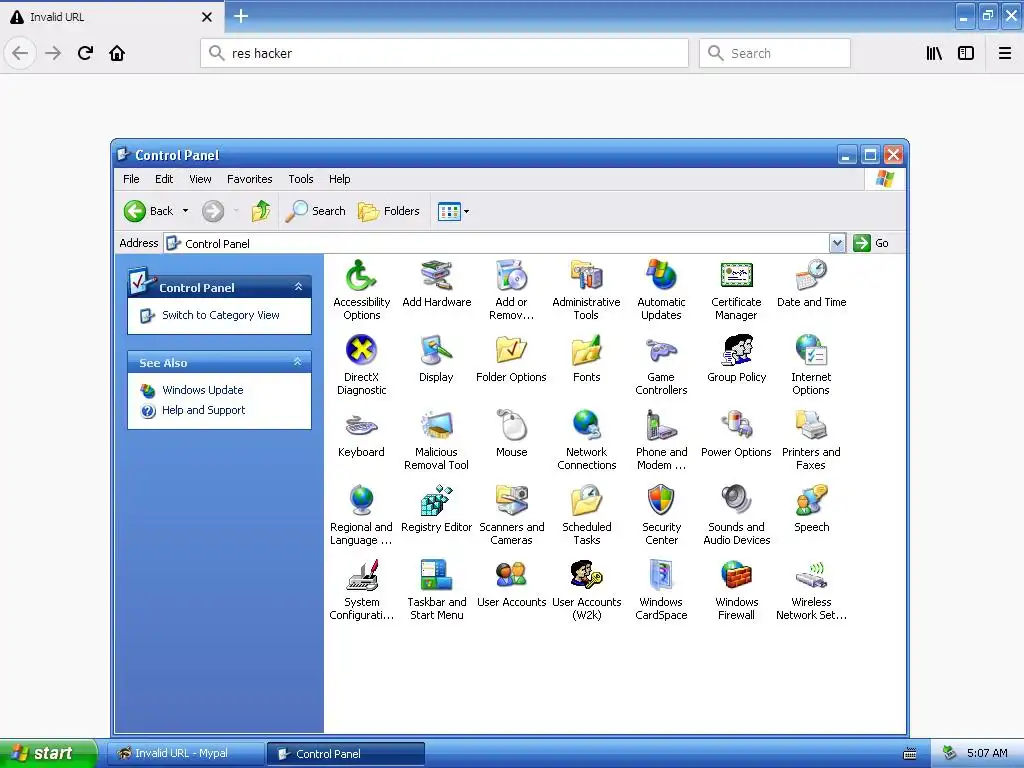Click the Go button
The image size is (1024, 768).
(871, 243)
